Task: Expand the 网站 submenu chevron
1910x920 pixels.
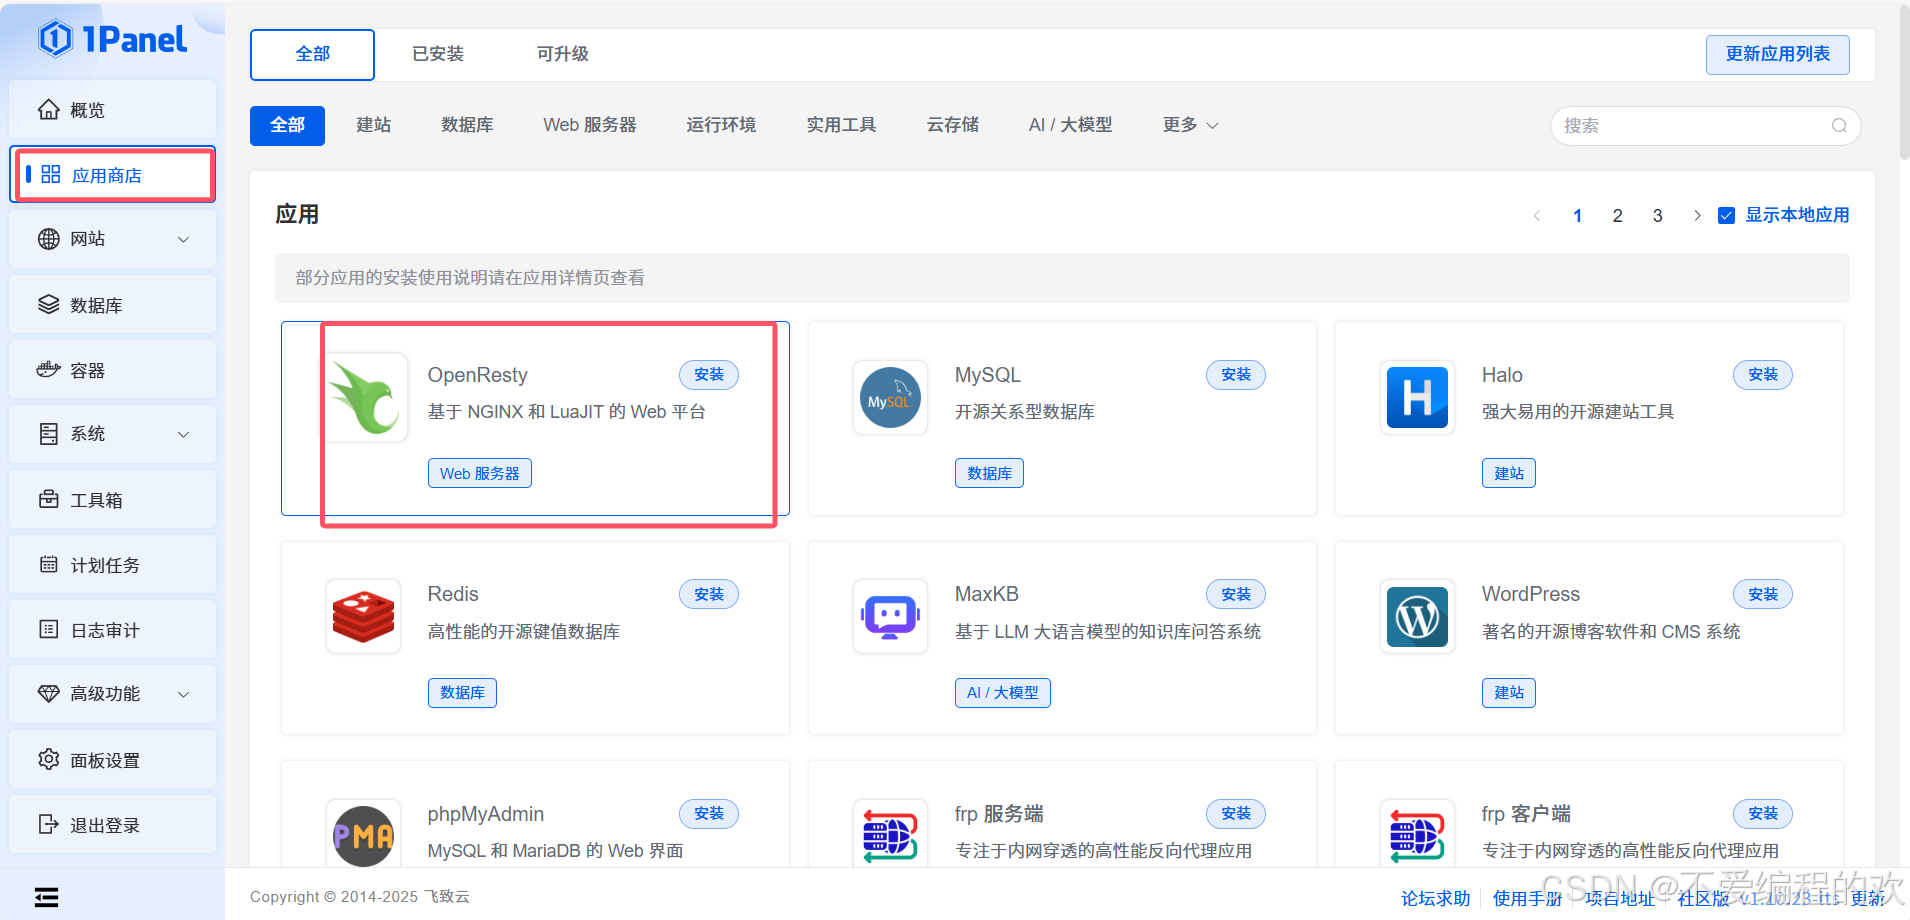Action: pos(183,239)
